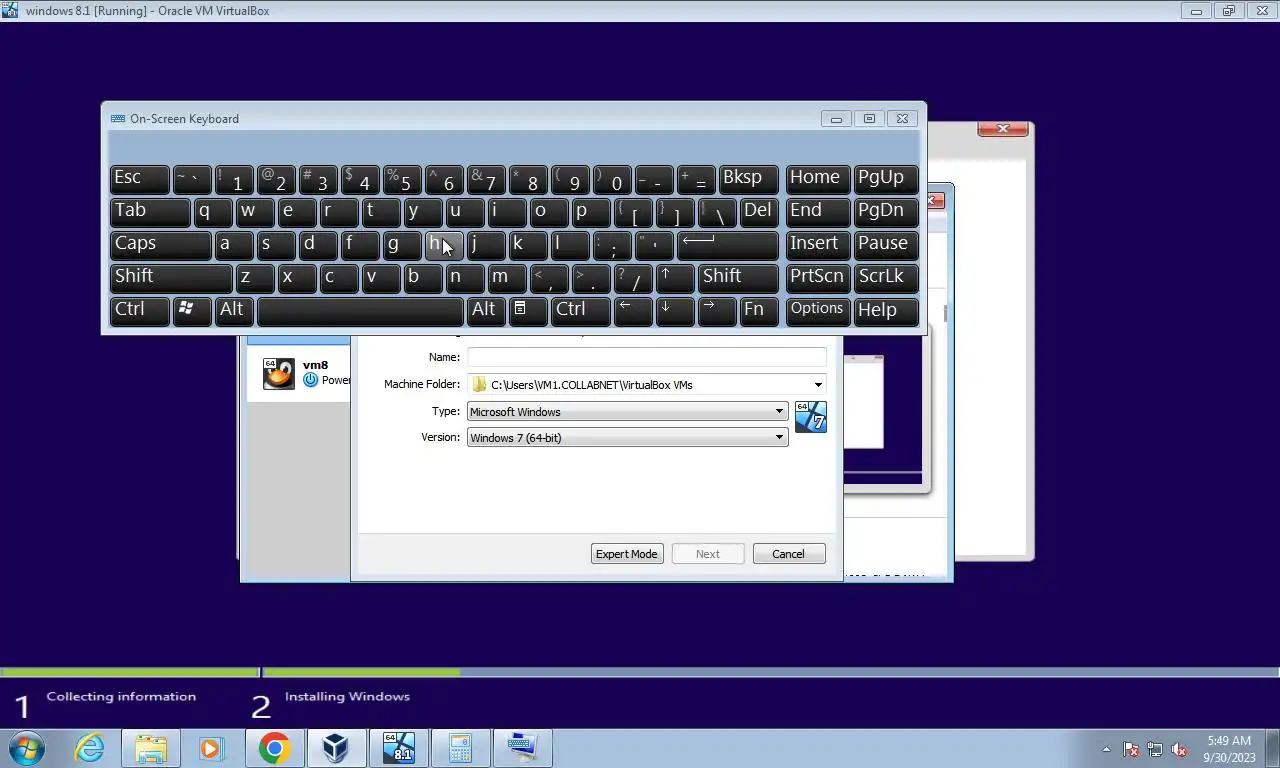Toggle the Fn key
The width and height of the screenshot is (1280, 768).
coord(759,311)
